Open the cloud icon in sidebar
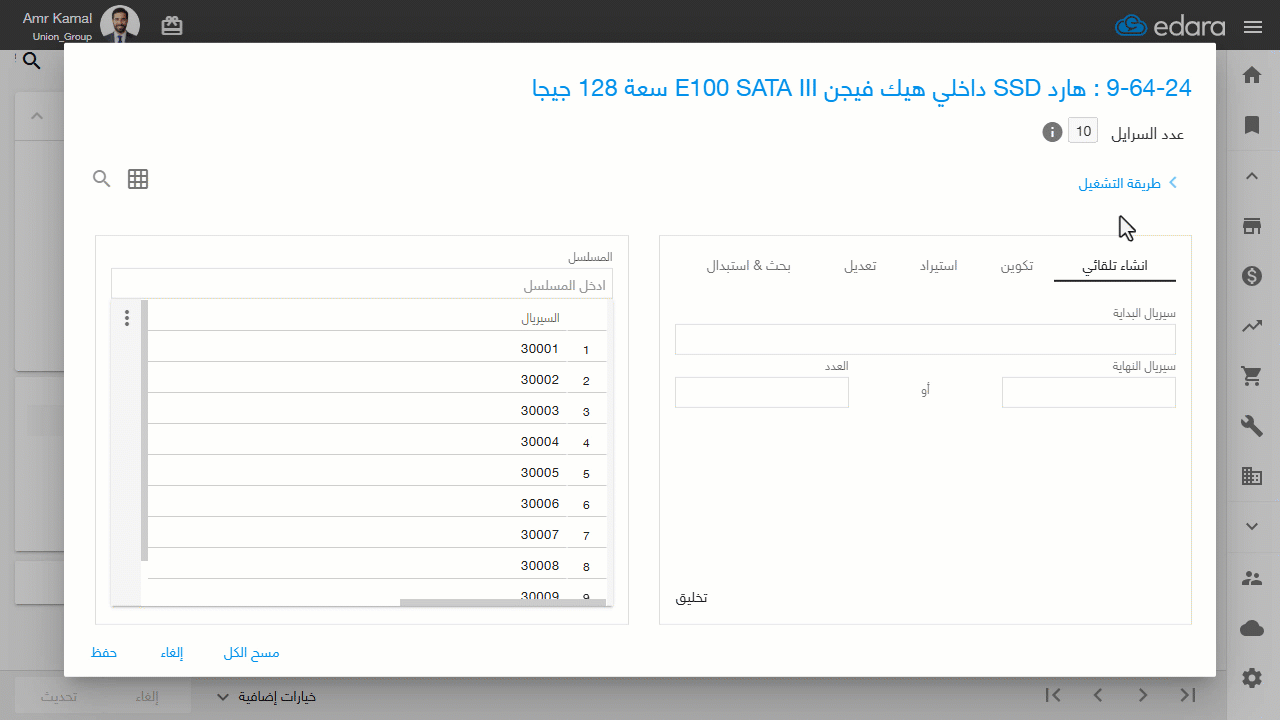The width and height of the screenshot is (1280, 720). tap(1251, 628)
